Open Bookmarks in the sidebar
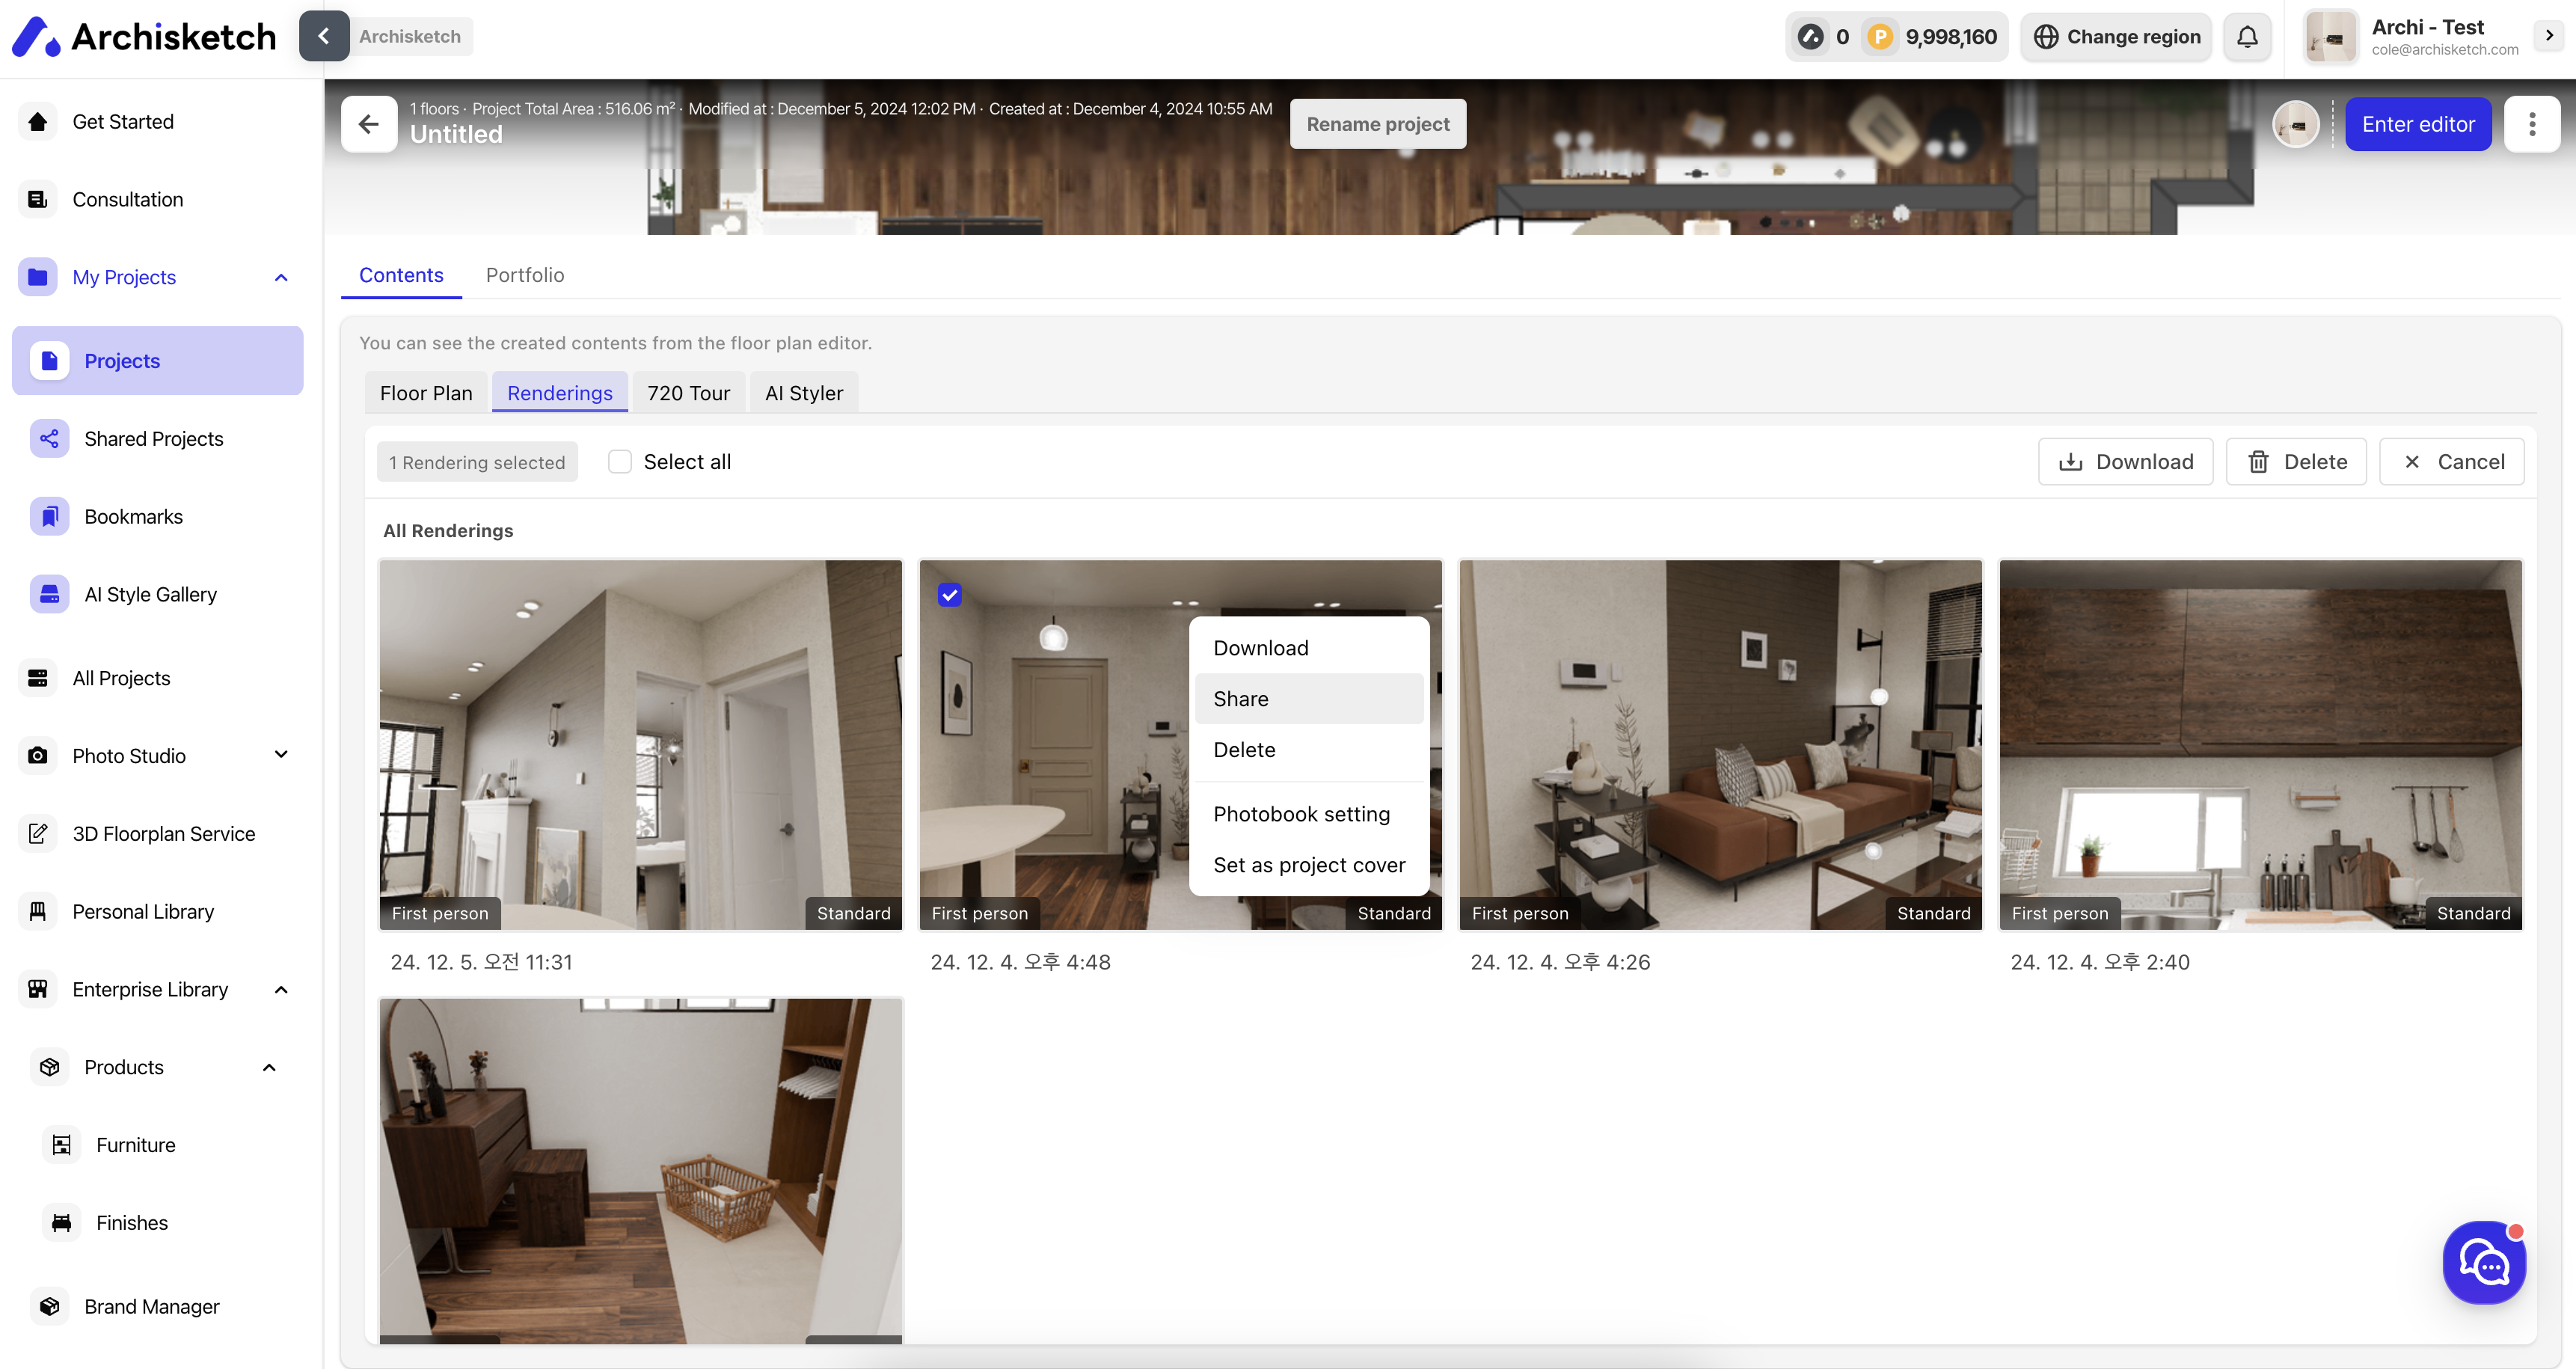The width and height of the screenshot is (2576, 1369). [x=134, y=516]
